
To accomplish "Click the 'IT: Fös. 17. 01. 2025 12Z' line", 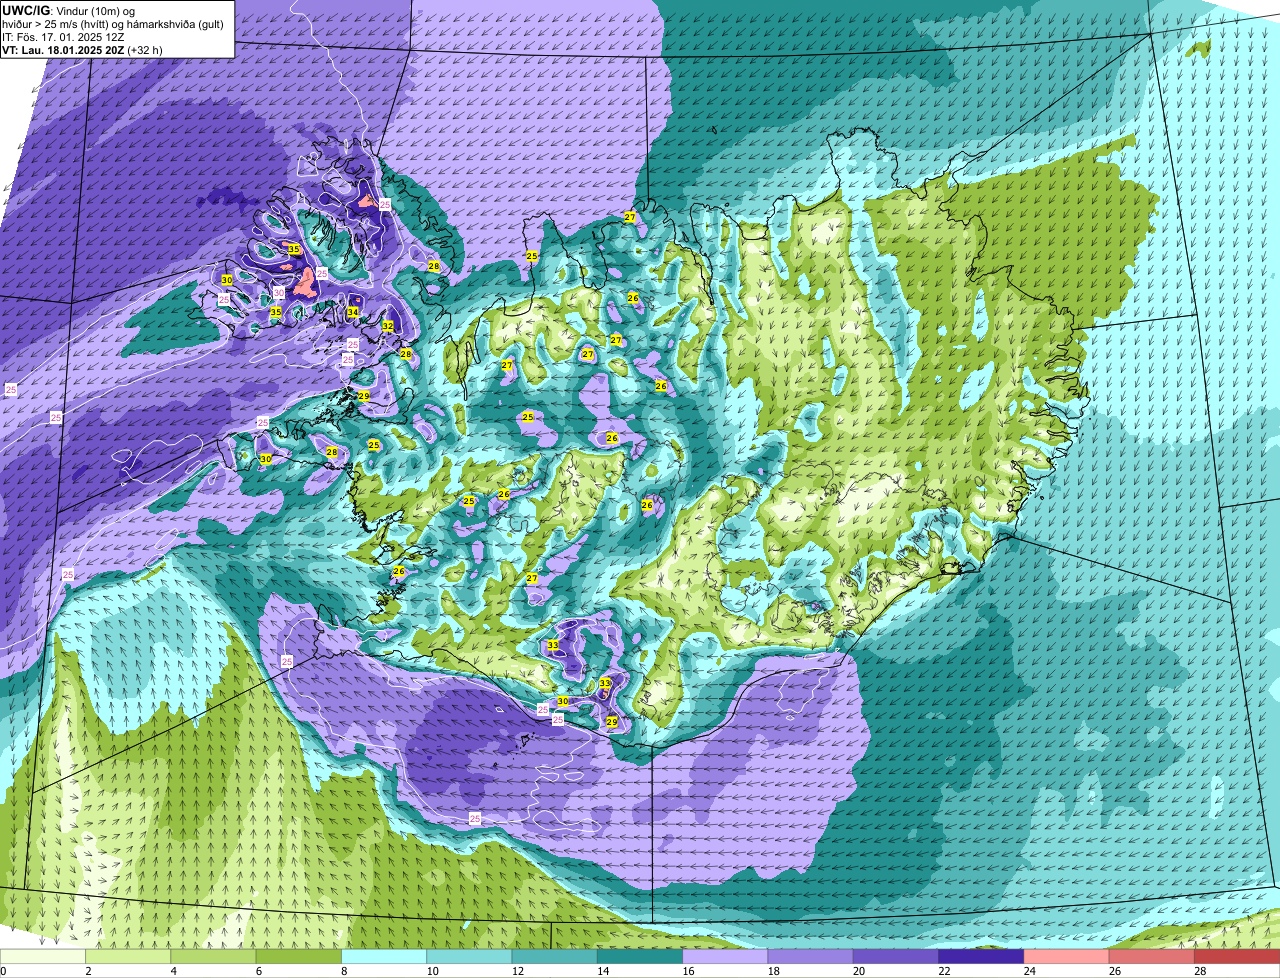I will pos(63,37).
